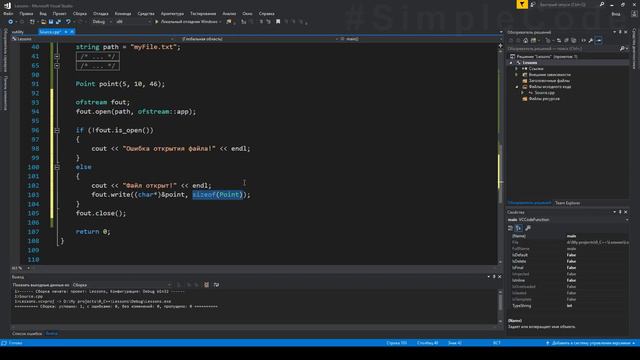Image resolution: width=640 pixels, height=360 pixels.
Task: Click the Solution Explorer search field
Action: [x=562, y=49]
